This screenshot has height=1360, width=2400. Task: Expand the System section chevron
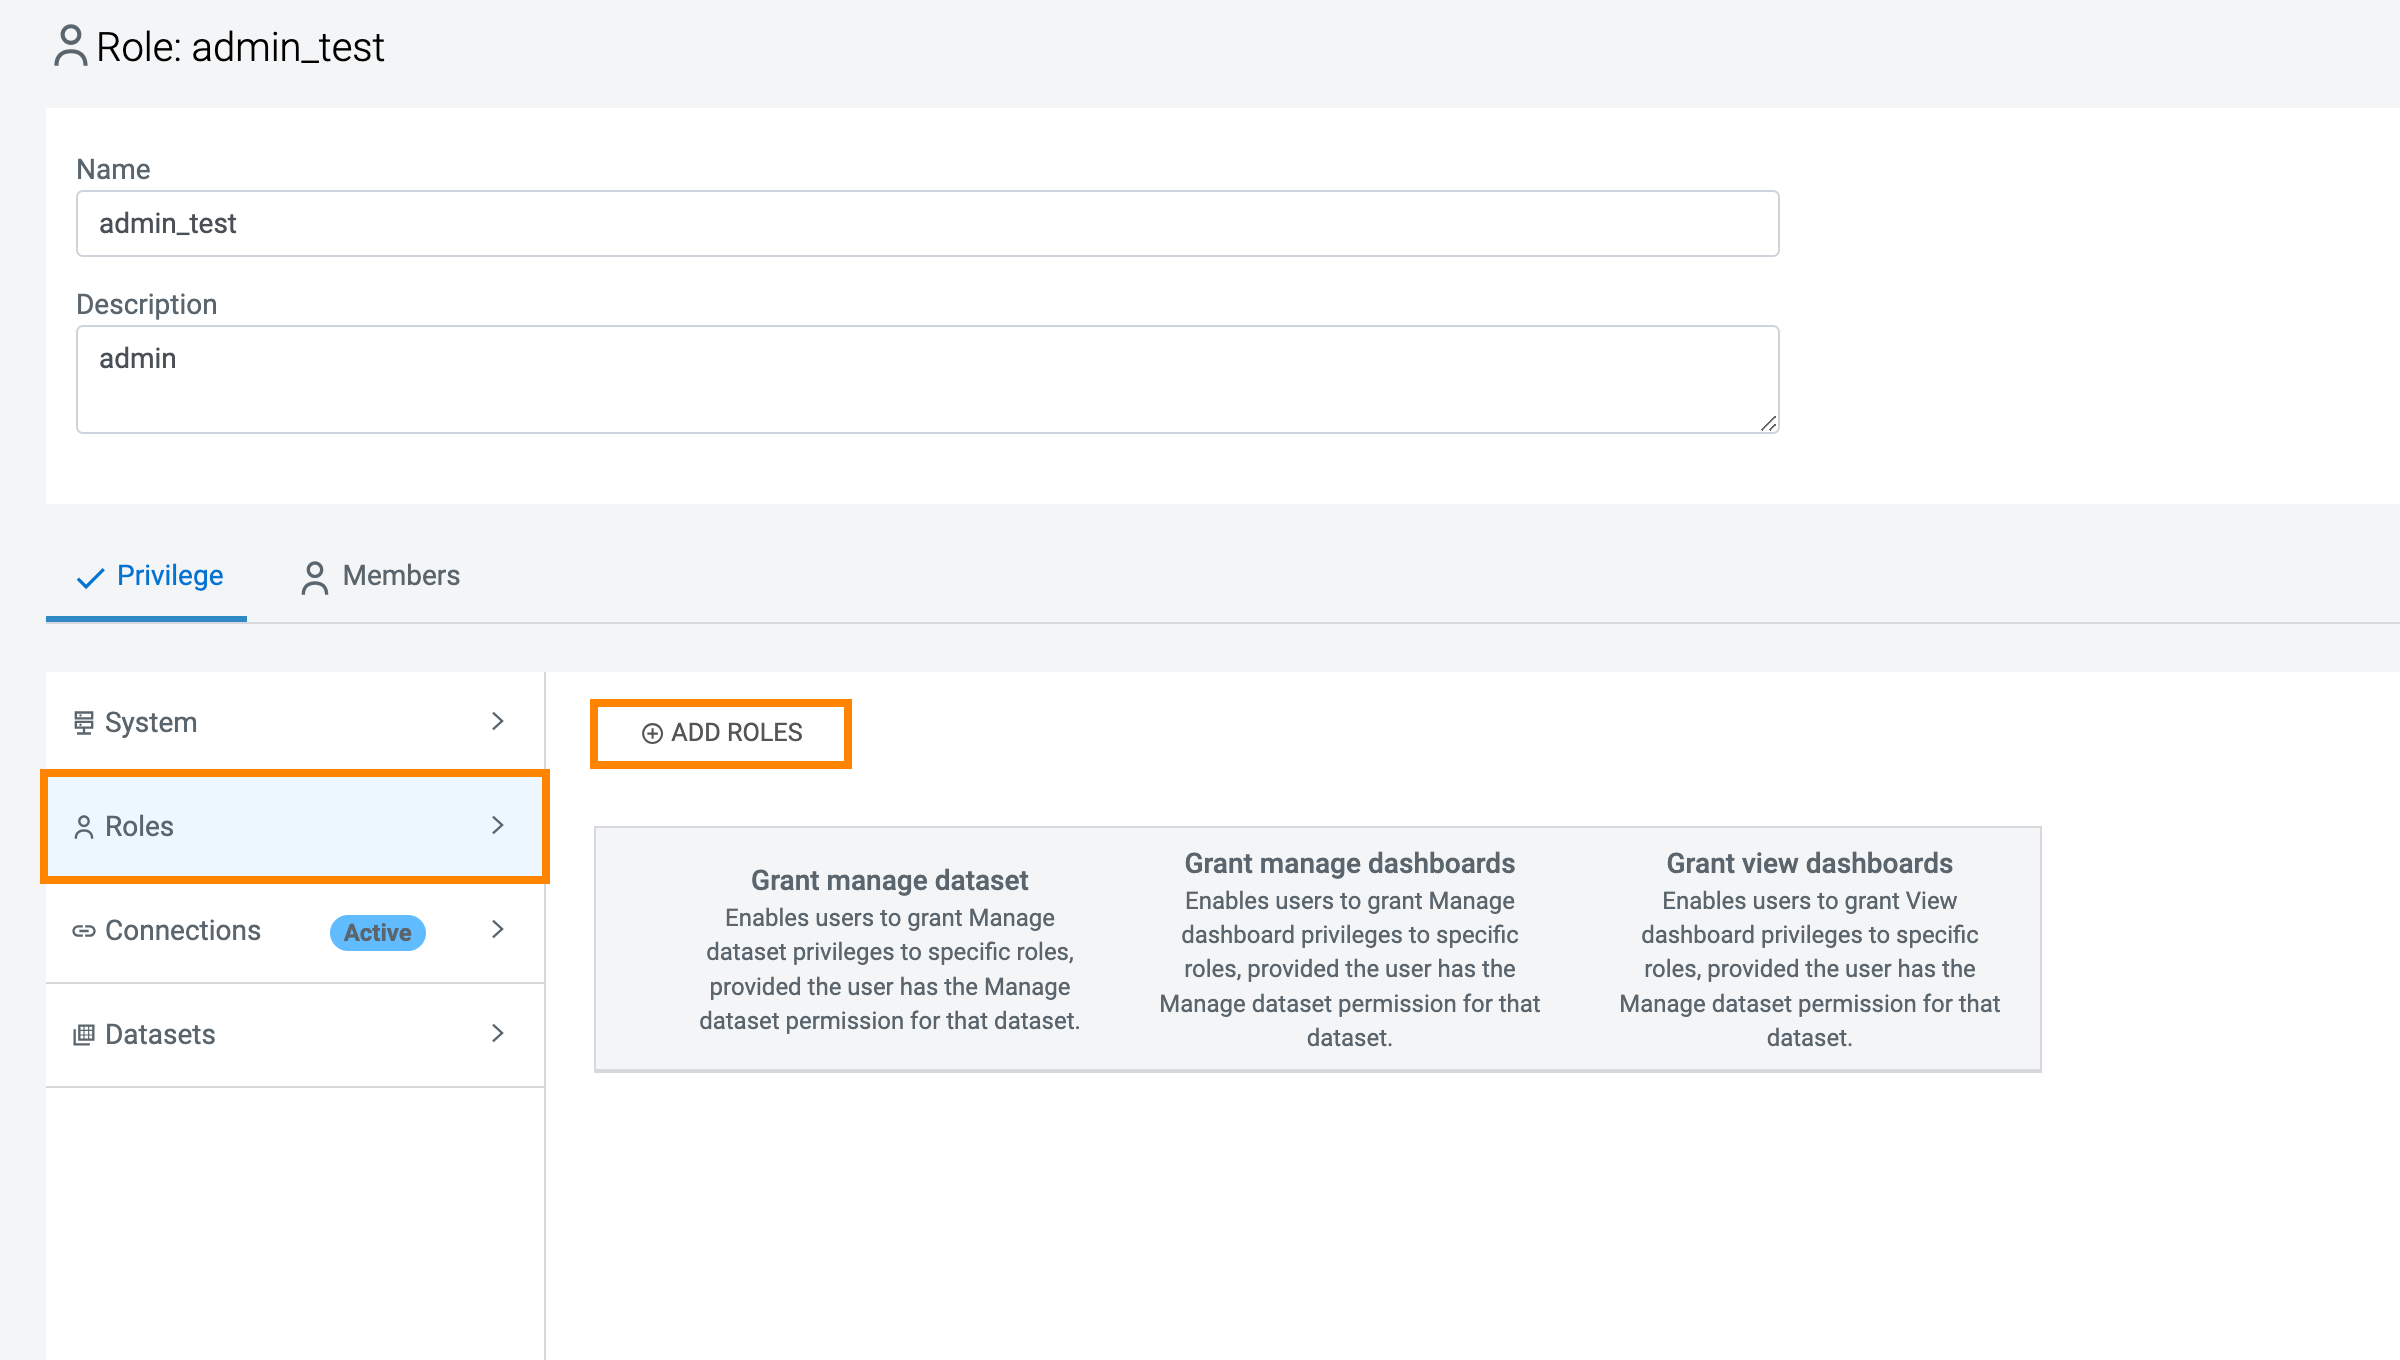click(x=498, y=722)
